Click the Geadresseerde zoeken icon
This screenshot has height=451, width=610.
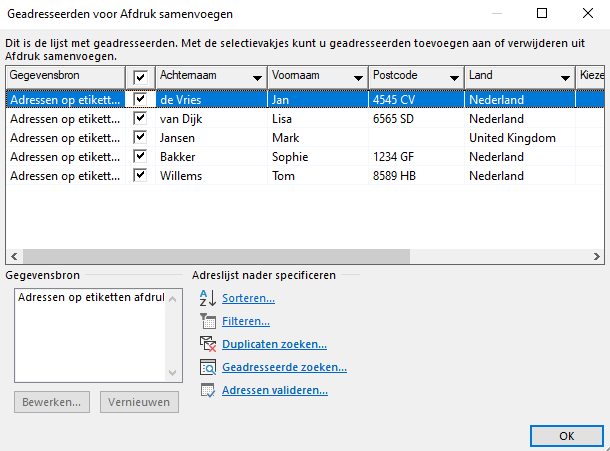(x=207, y=367)
